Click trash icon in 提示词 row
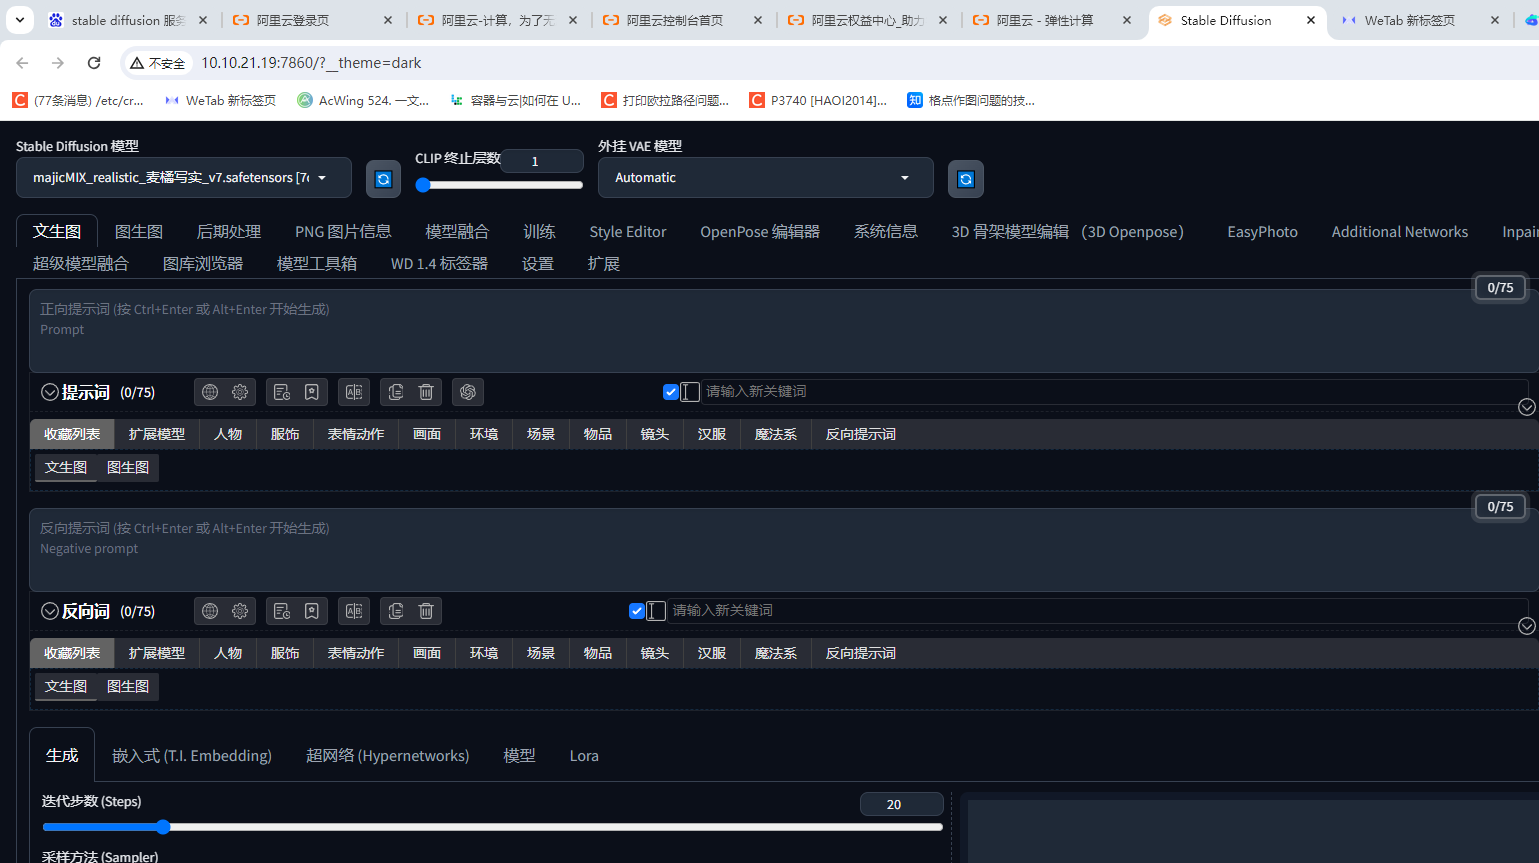This screenshot has height=863, width=1539. click(x=426, y=392)
